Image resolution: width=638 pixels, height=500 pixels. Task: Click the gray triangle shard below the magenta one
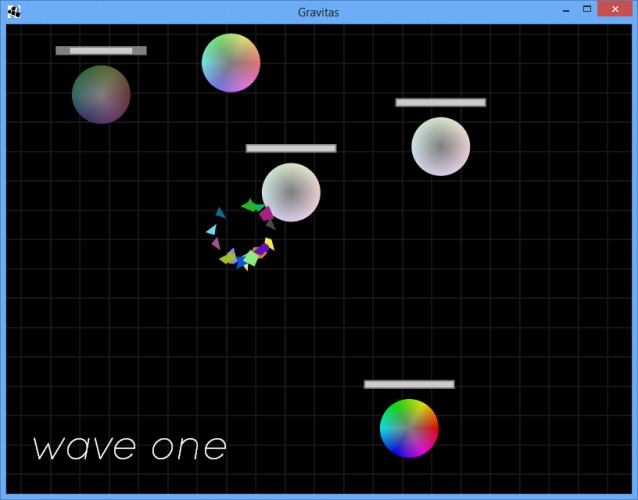(x=271, y=225)
